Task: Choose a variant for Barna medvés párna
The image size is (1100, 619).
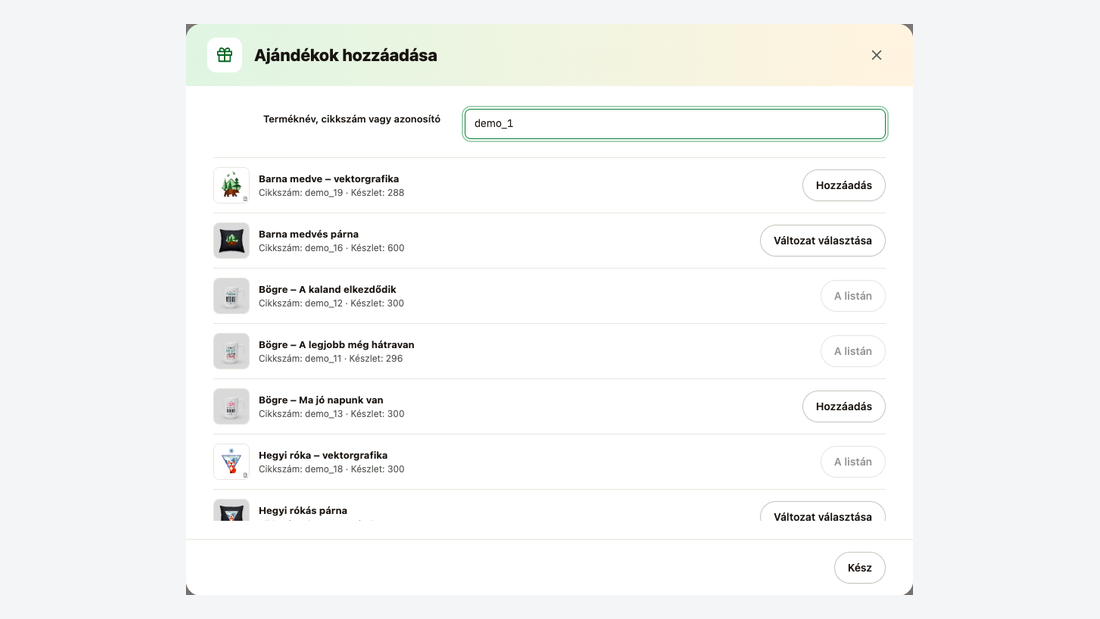Action: point(822,241)
